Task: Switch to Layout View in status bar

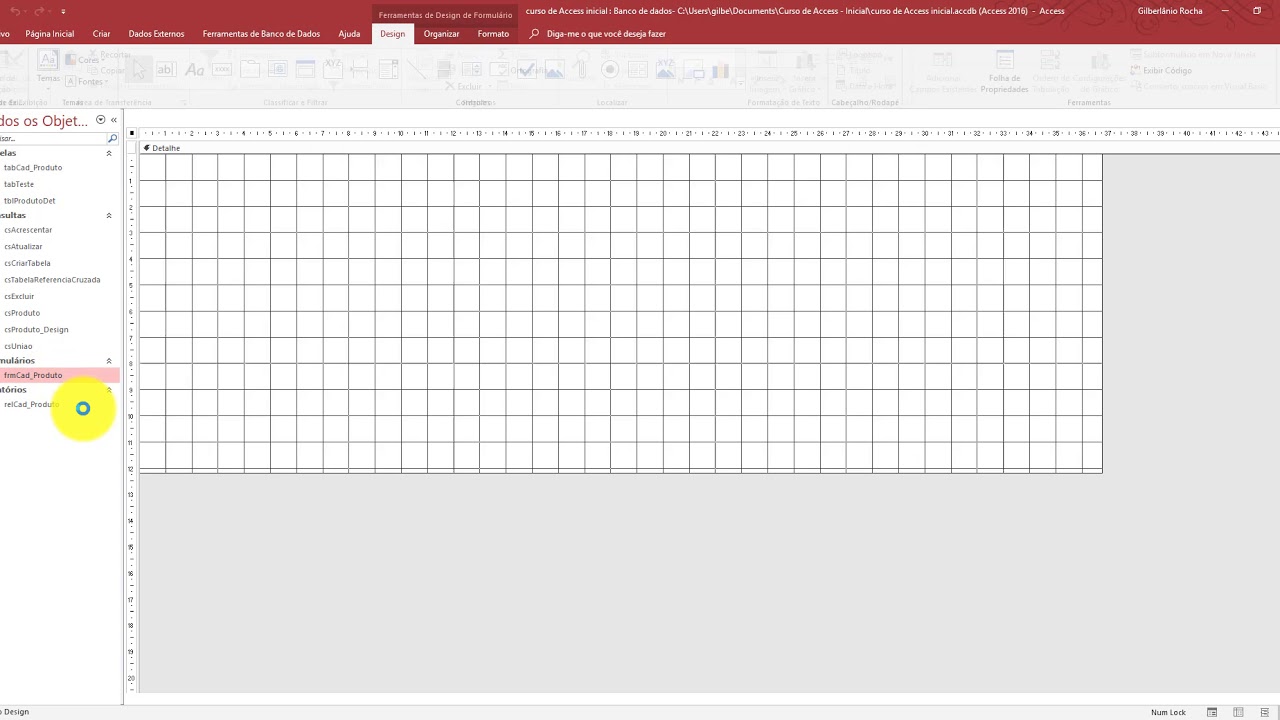Action: point(1238,712)
